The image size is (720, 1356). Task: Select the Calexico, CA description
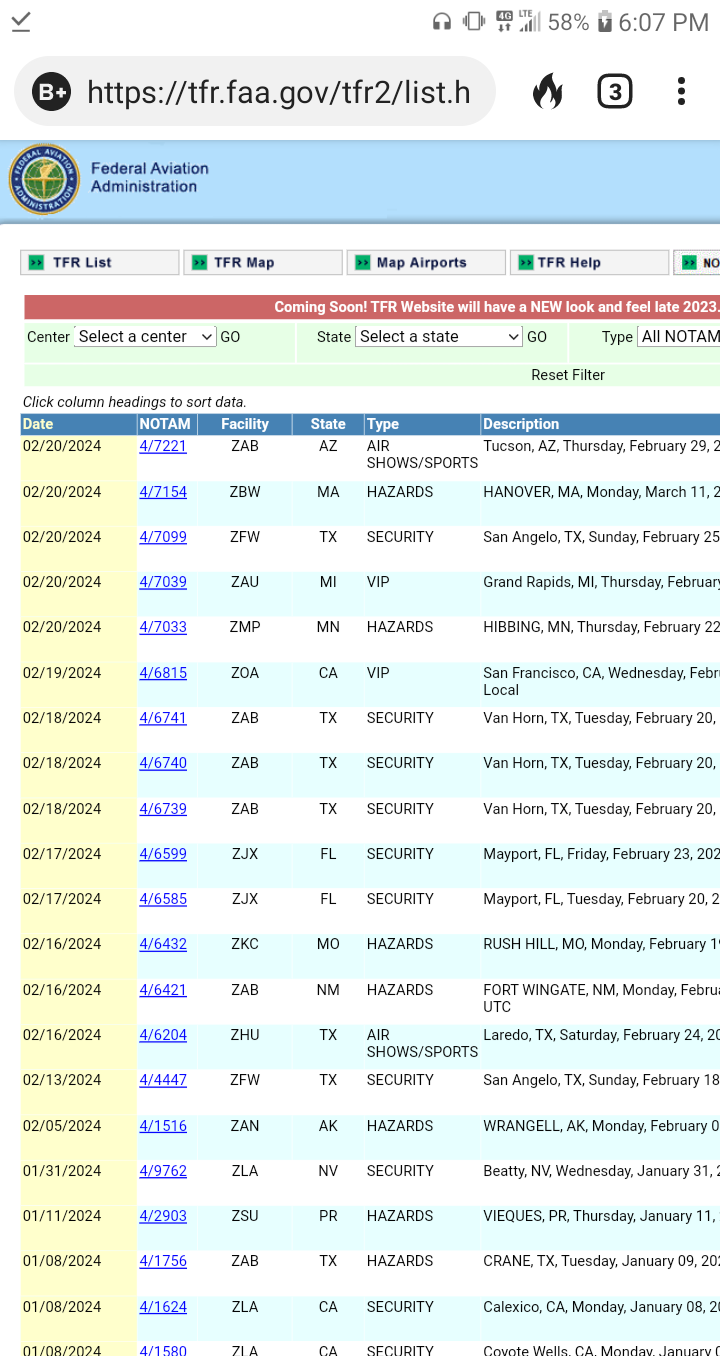click(601, 1307)
